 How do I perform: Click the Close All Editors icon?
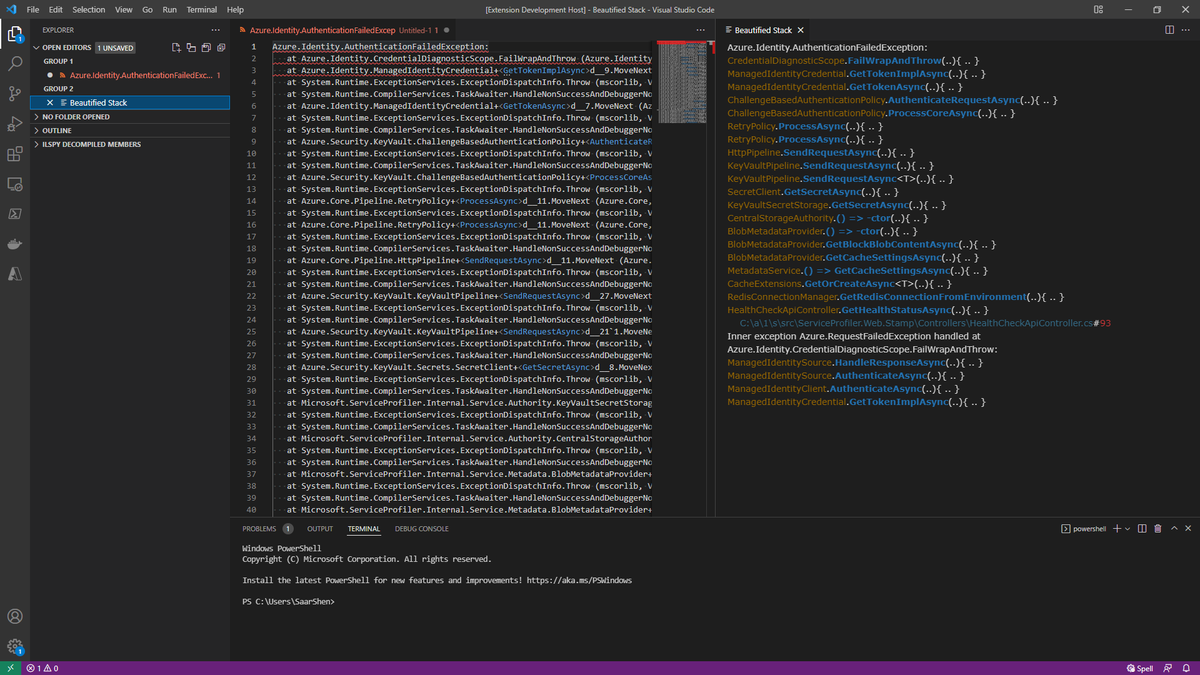tap(221, 47)
